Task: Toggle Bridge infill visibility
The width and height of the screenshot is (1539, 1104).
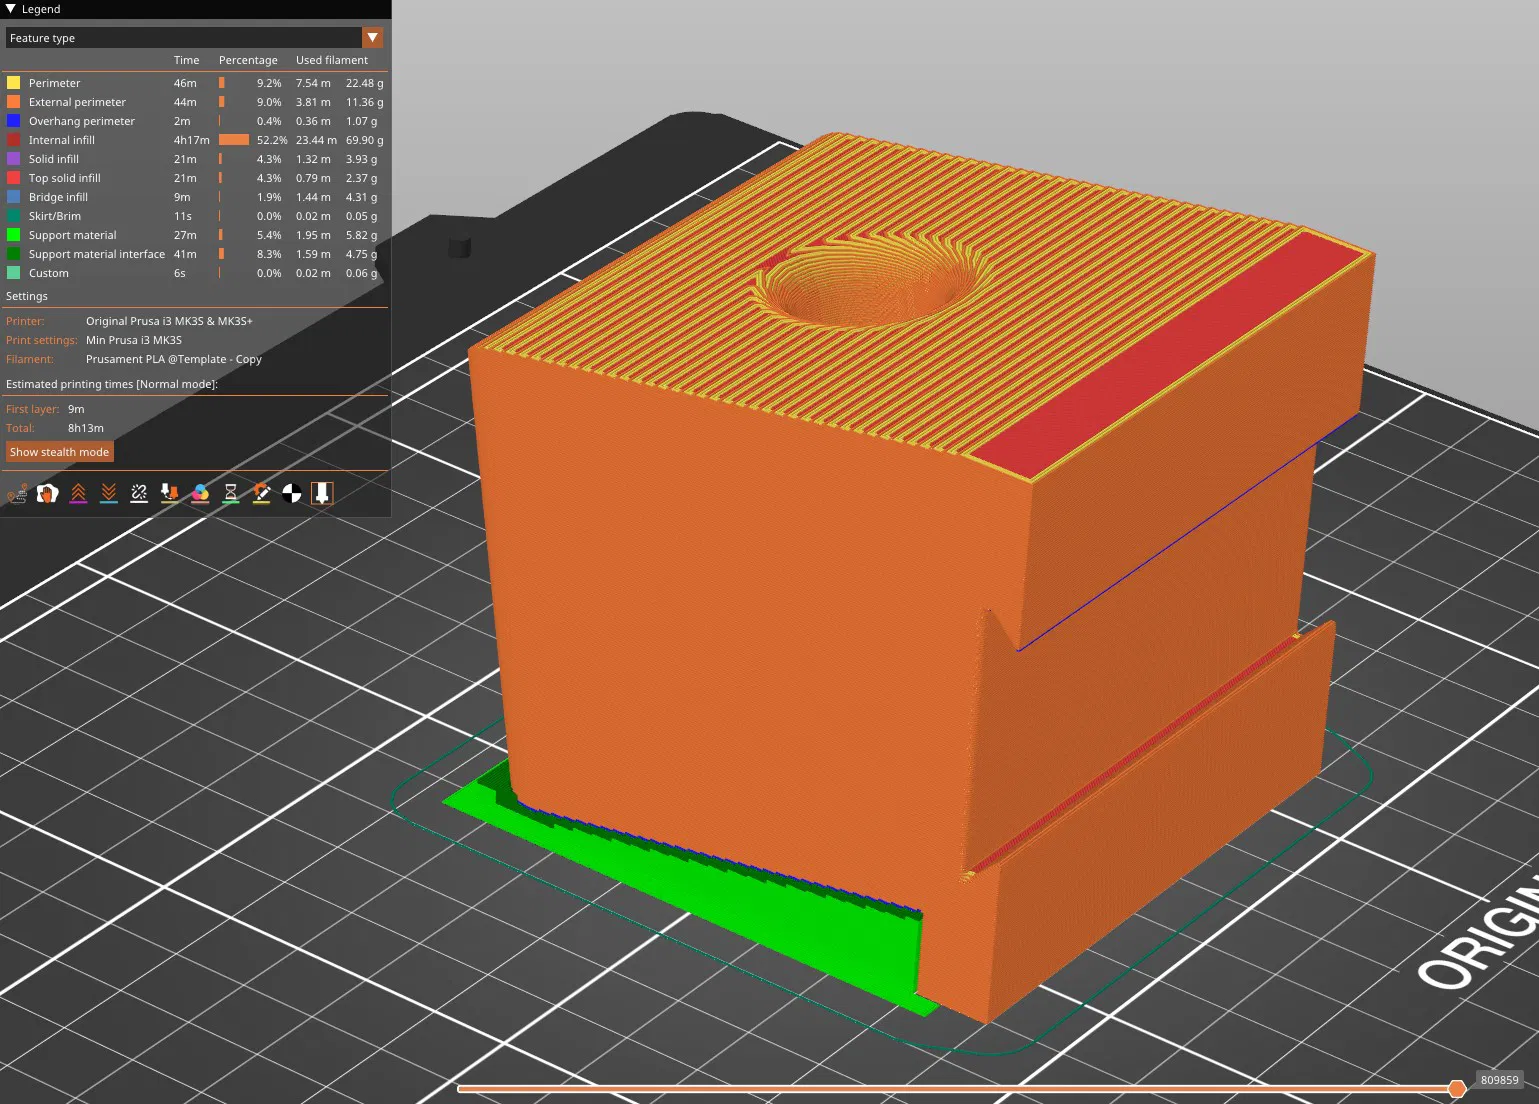Action: coord(195,197)
